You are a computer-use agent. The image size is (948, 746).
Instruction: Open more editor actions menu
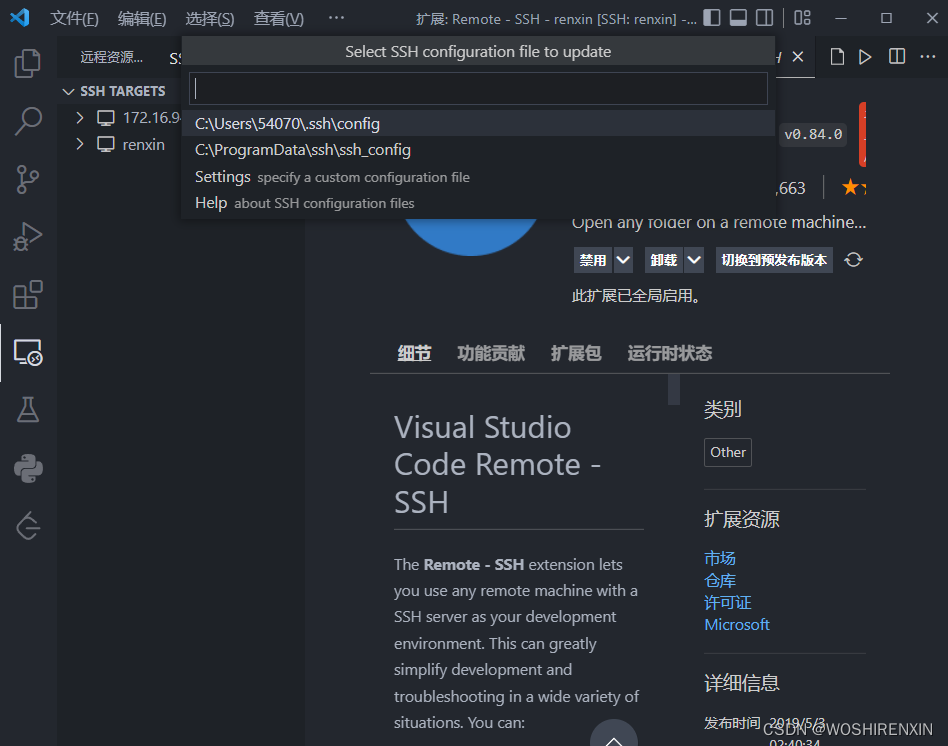click(x=928, y=57)
